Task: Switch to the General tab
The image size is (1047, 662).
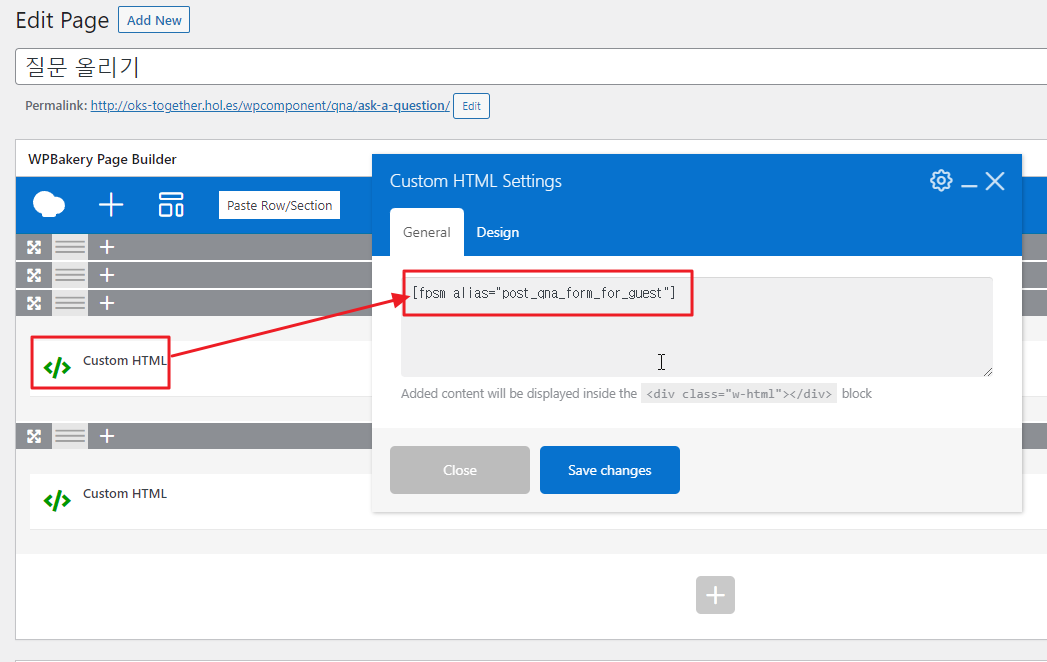Action: pyautogui.click(x=427, y=232)
